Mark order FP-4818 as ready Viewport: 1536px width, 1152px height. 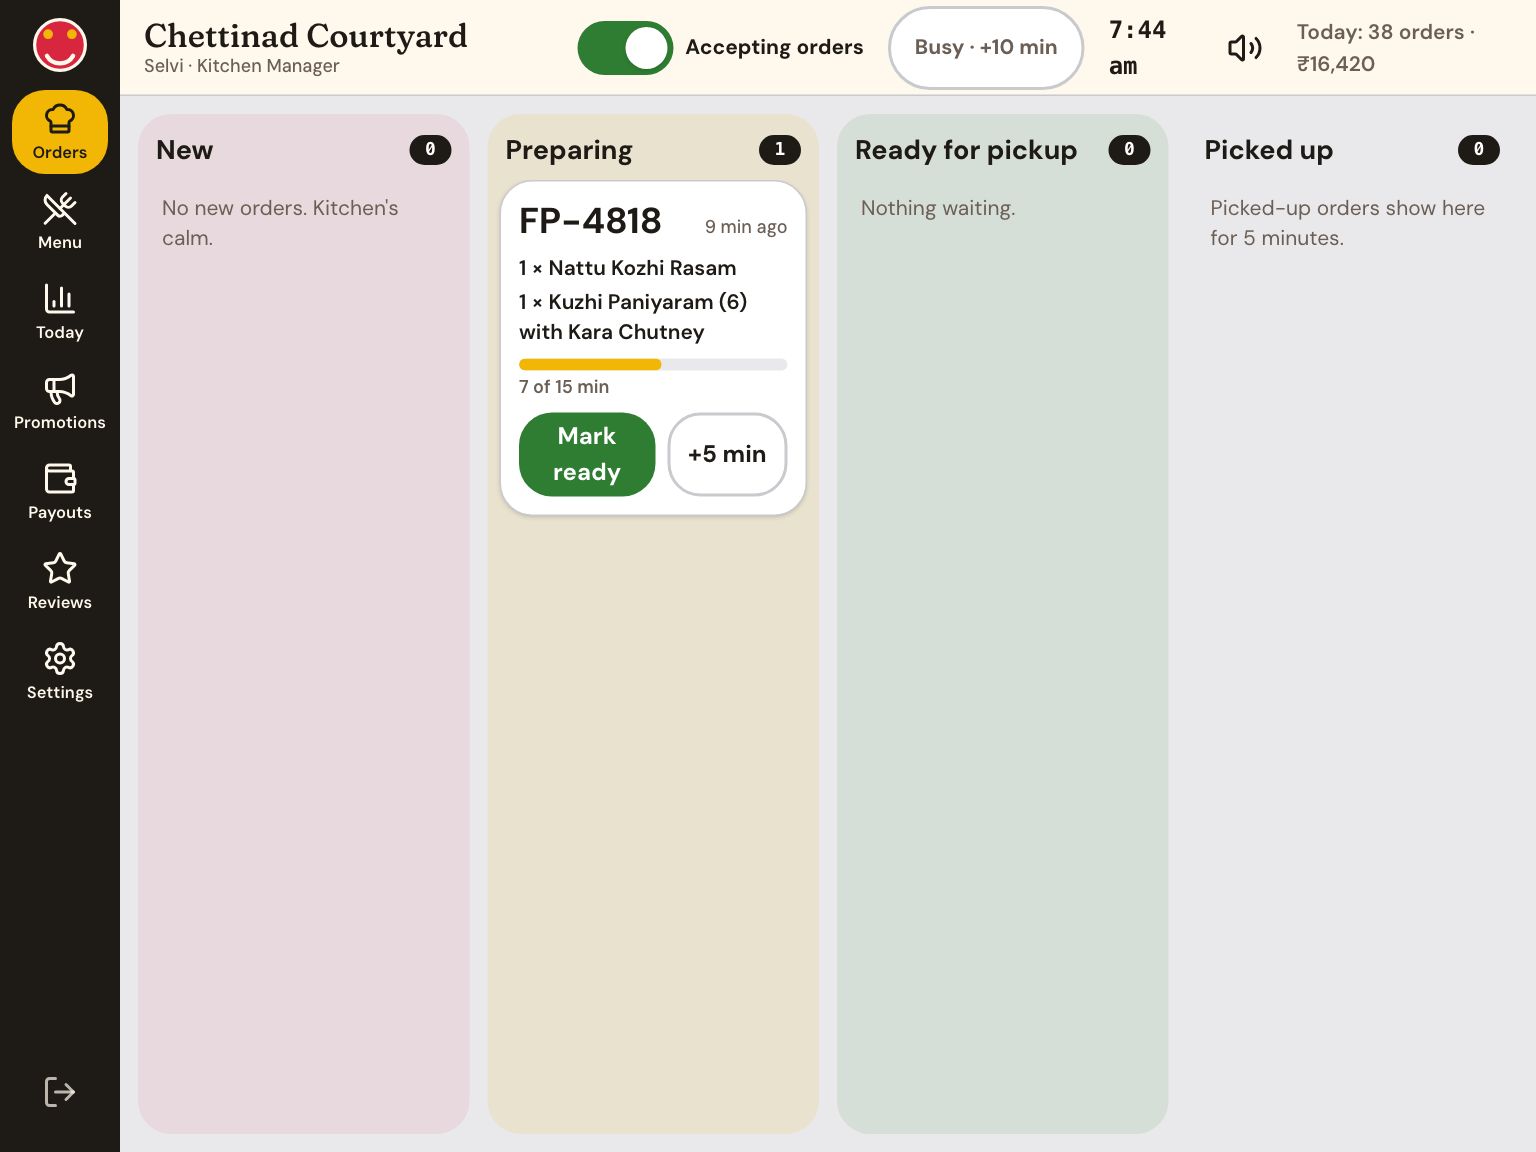click(587, 454)
